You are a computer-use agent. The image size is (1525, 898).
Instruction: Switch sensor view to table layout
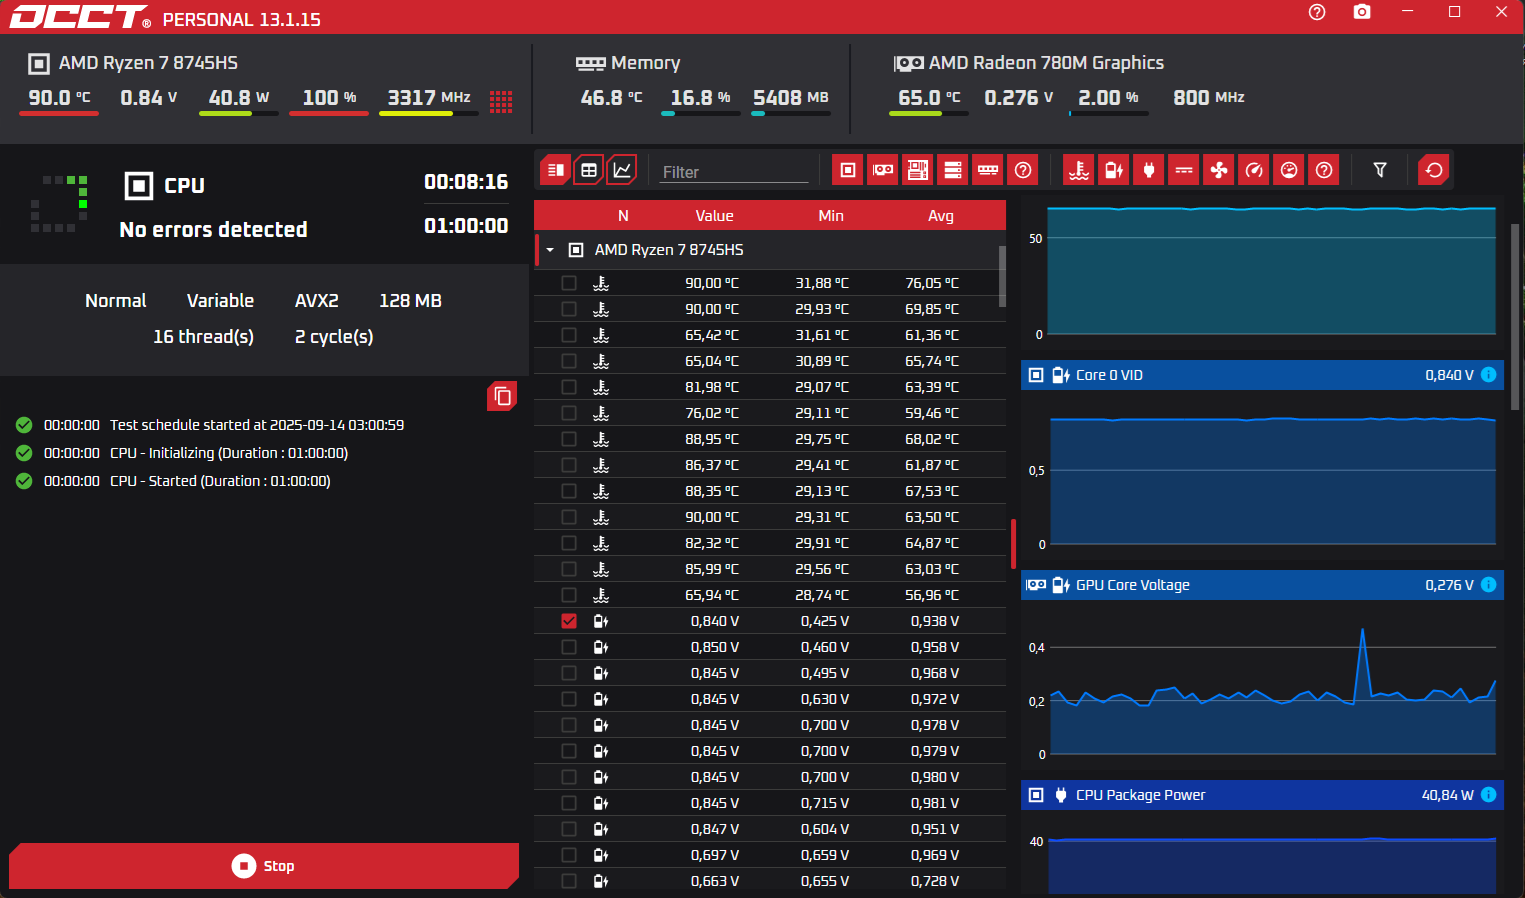(x=589, y=170)
